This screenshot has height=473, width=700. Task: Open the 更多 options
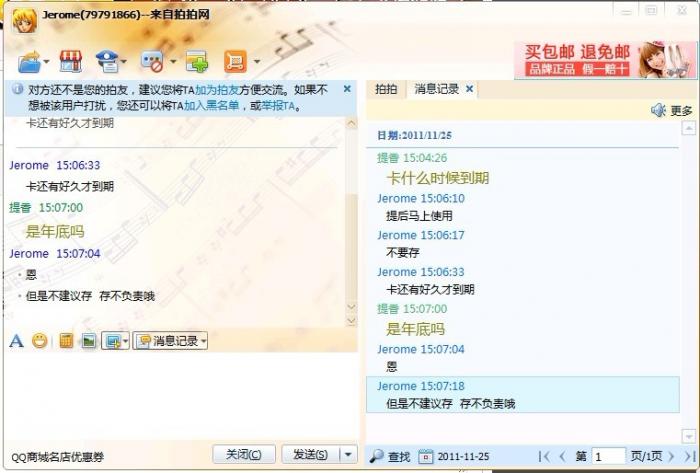click(681, 110)
